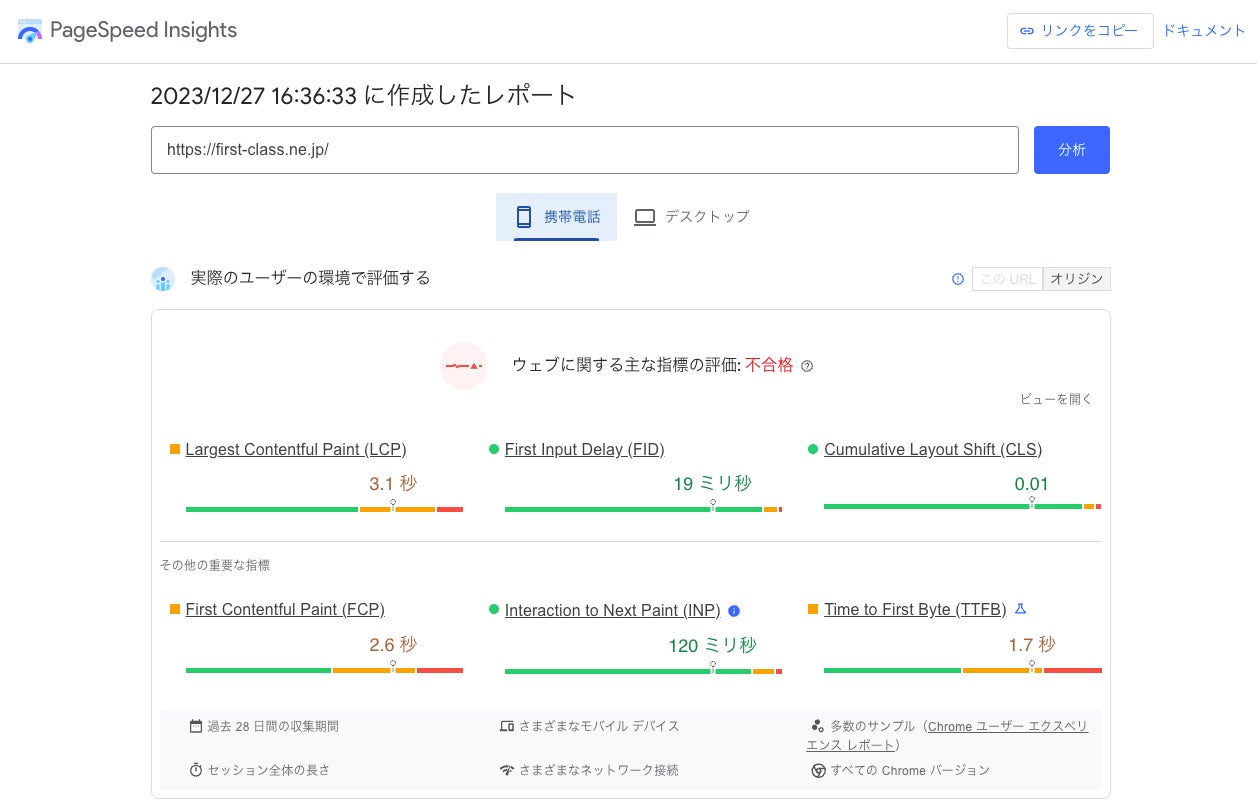Open the Largest Contentful Paint (LCP) link
Screen dimensions: 1257x812
[x=296, y=450]
